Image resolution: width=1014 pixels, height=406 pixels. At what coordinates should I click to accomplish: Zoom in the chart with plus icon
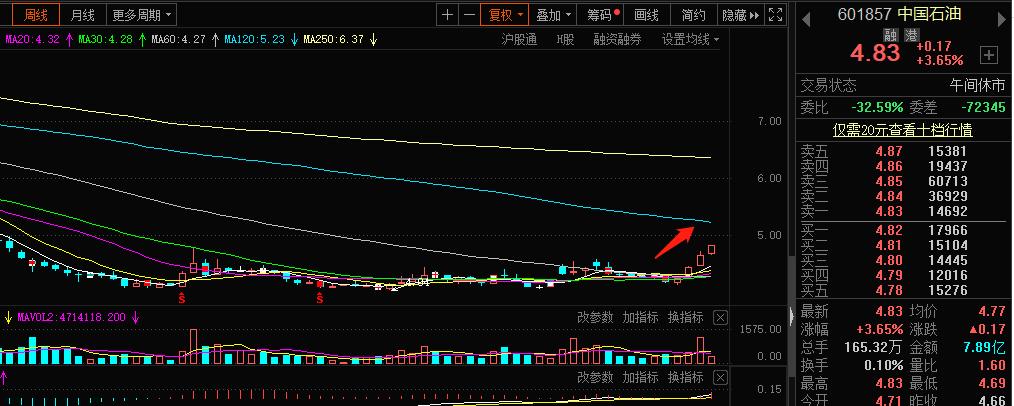tap(448, 14)
